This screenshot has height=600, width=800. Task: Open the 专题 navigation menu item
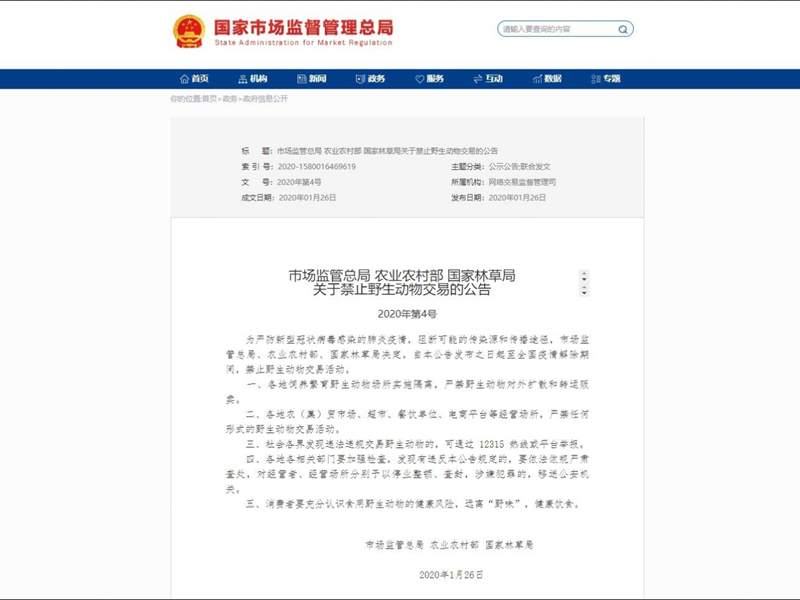[x=611, y=79]
